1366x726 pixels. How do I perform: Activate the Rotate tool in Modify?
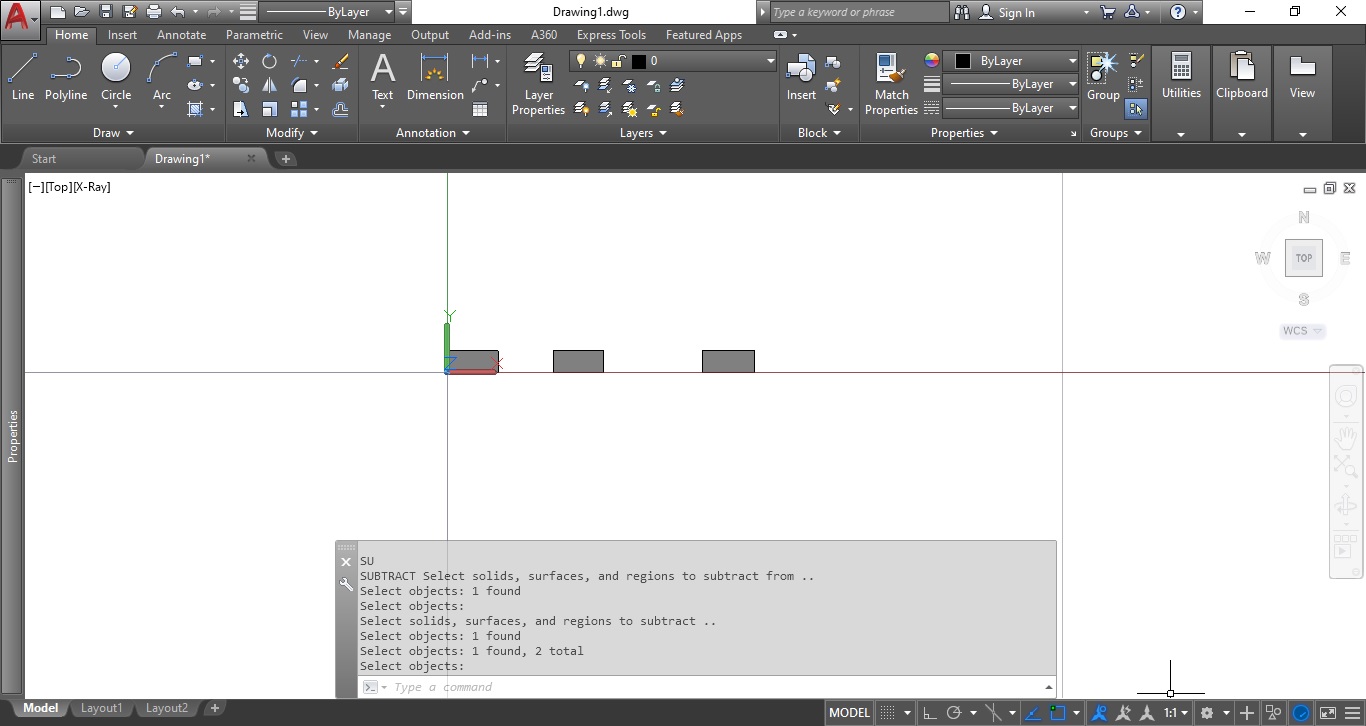[270, 61]
